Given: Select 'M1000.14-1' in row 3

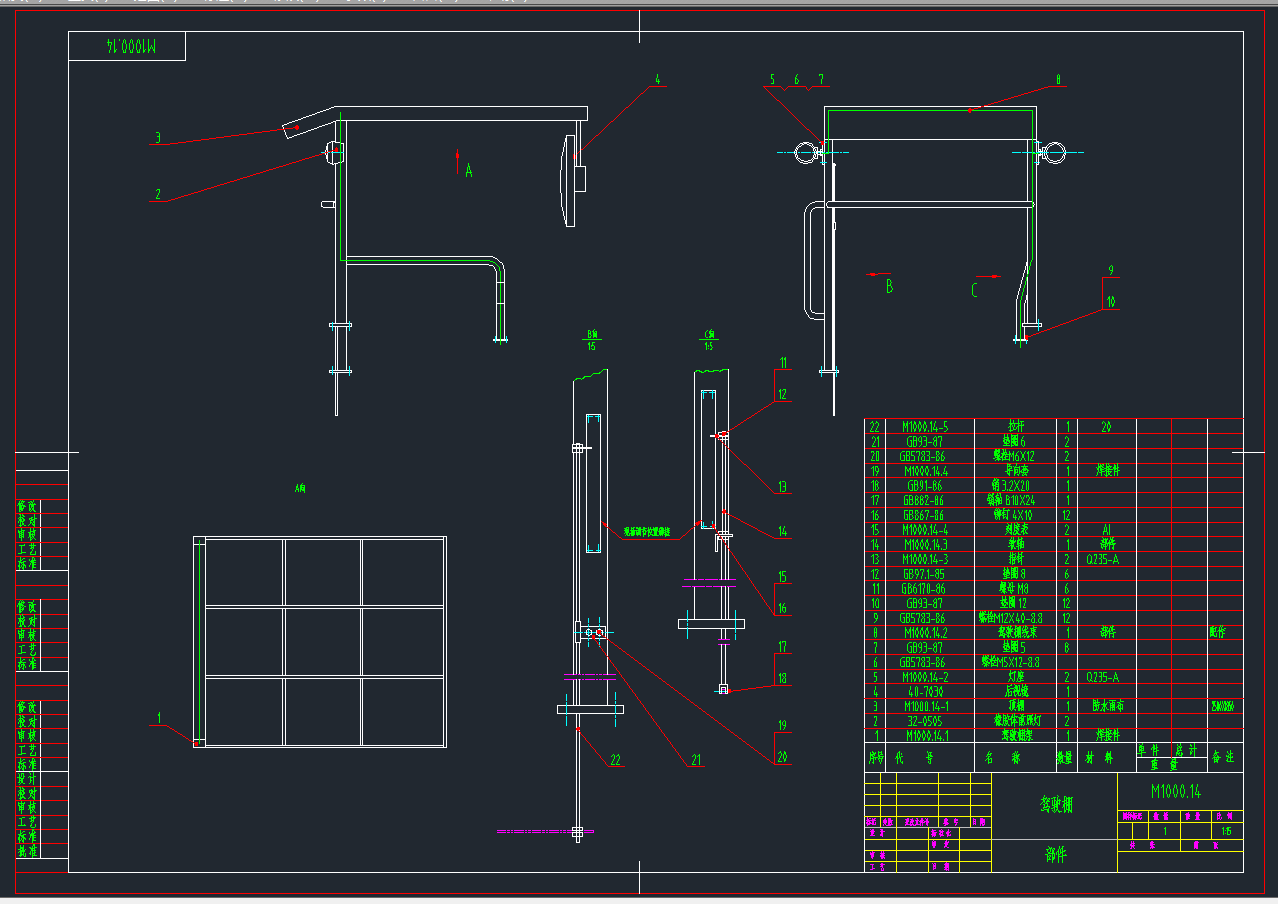Looking at the screenshot, I should coord(925,706).
